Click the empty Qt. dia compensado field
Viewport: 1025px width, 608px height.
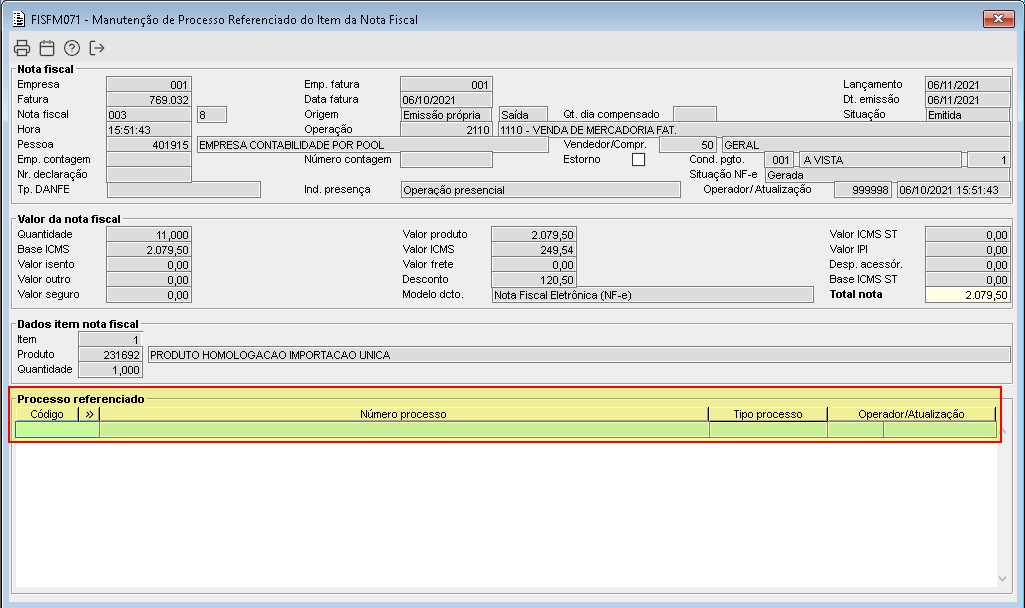coord(694,114)
